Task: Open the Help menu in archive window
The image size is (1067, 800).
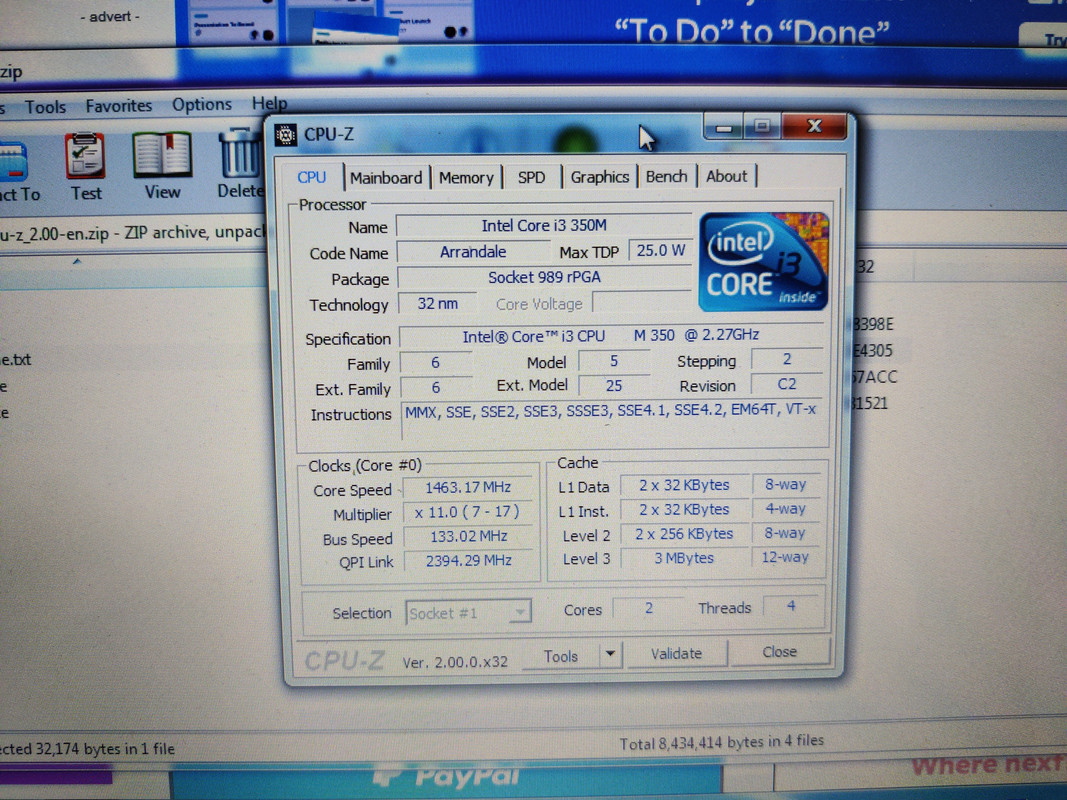Action: click(x=269, y=103)
